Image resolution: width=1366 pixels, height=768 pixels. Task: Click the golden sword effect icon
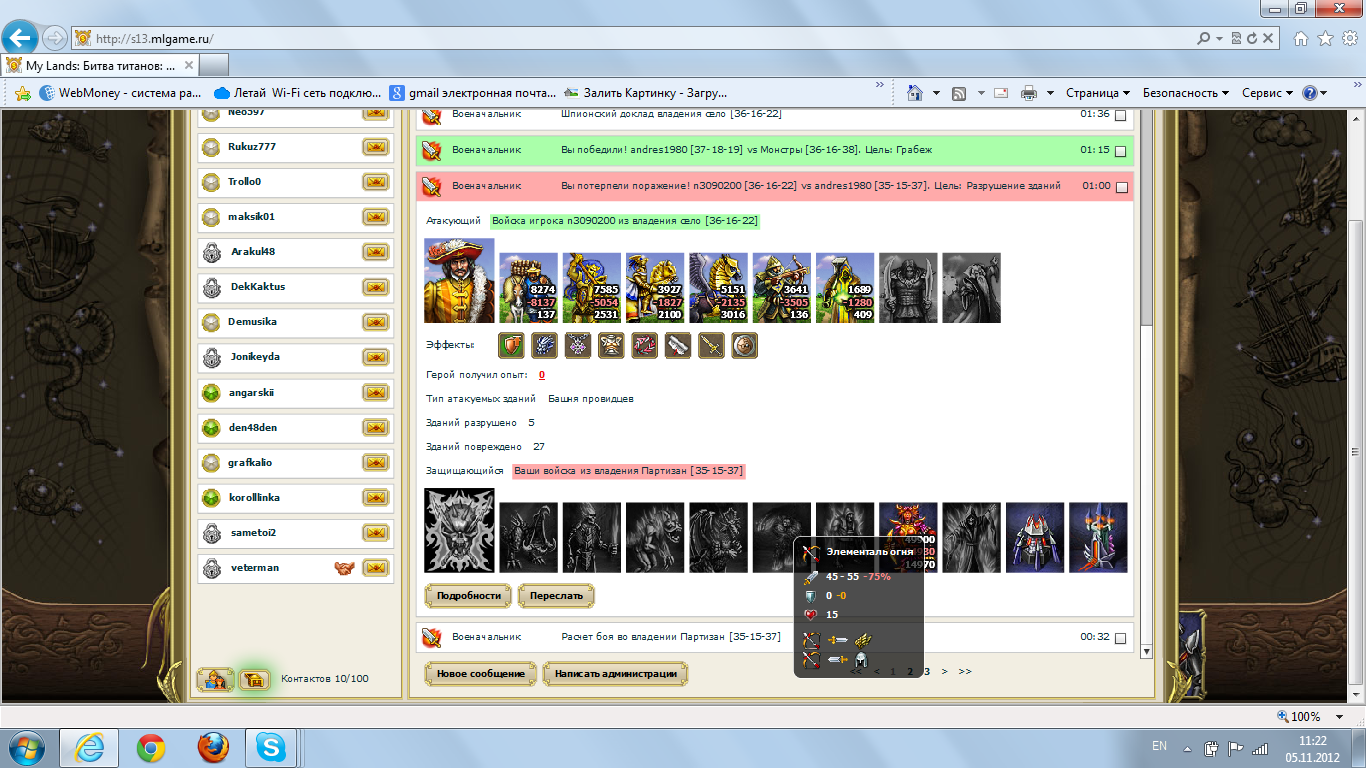pos(711,346)
